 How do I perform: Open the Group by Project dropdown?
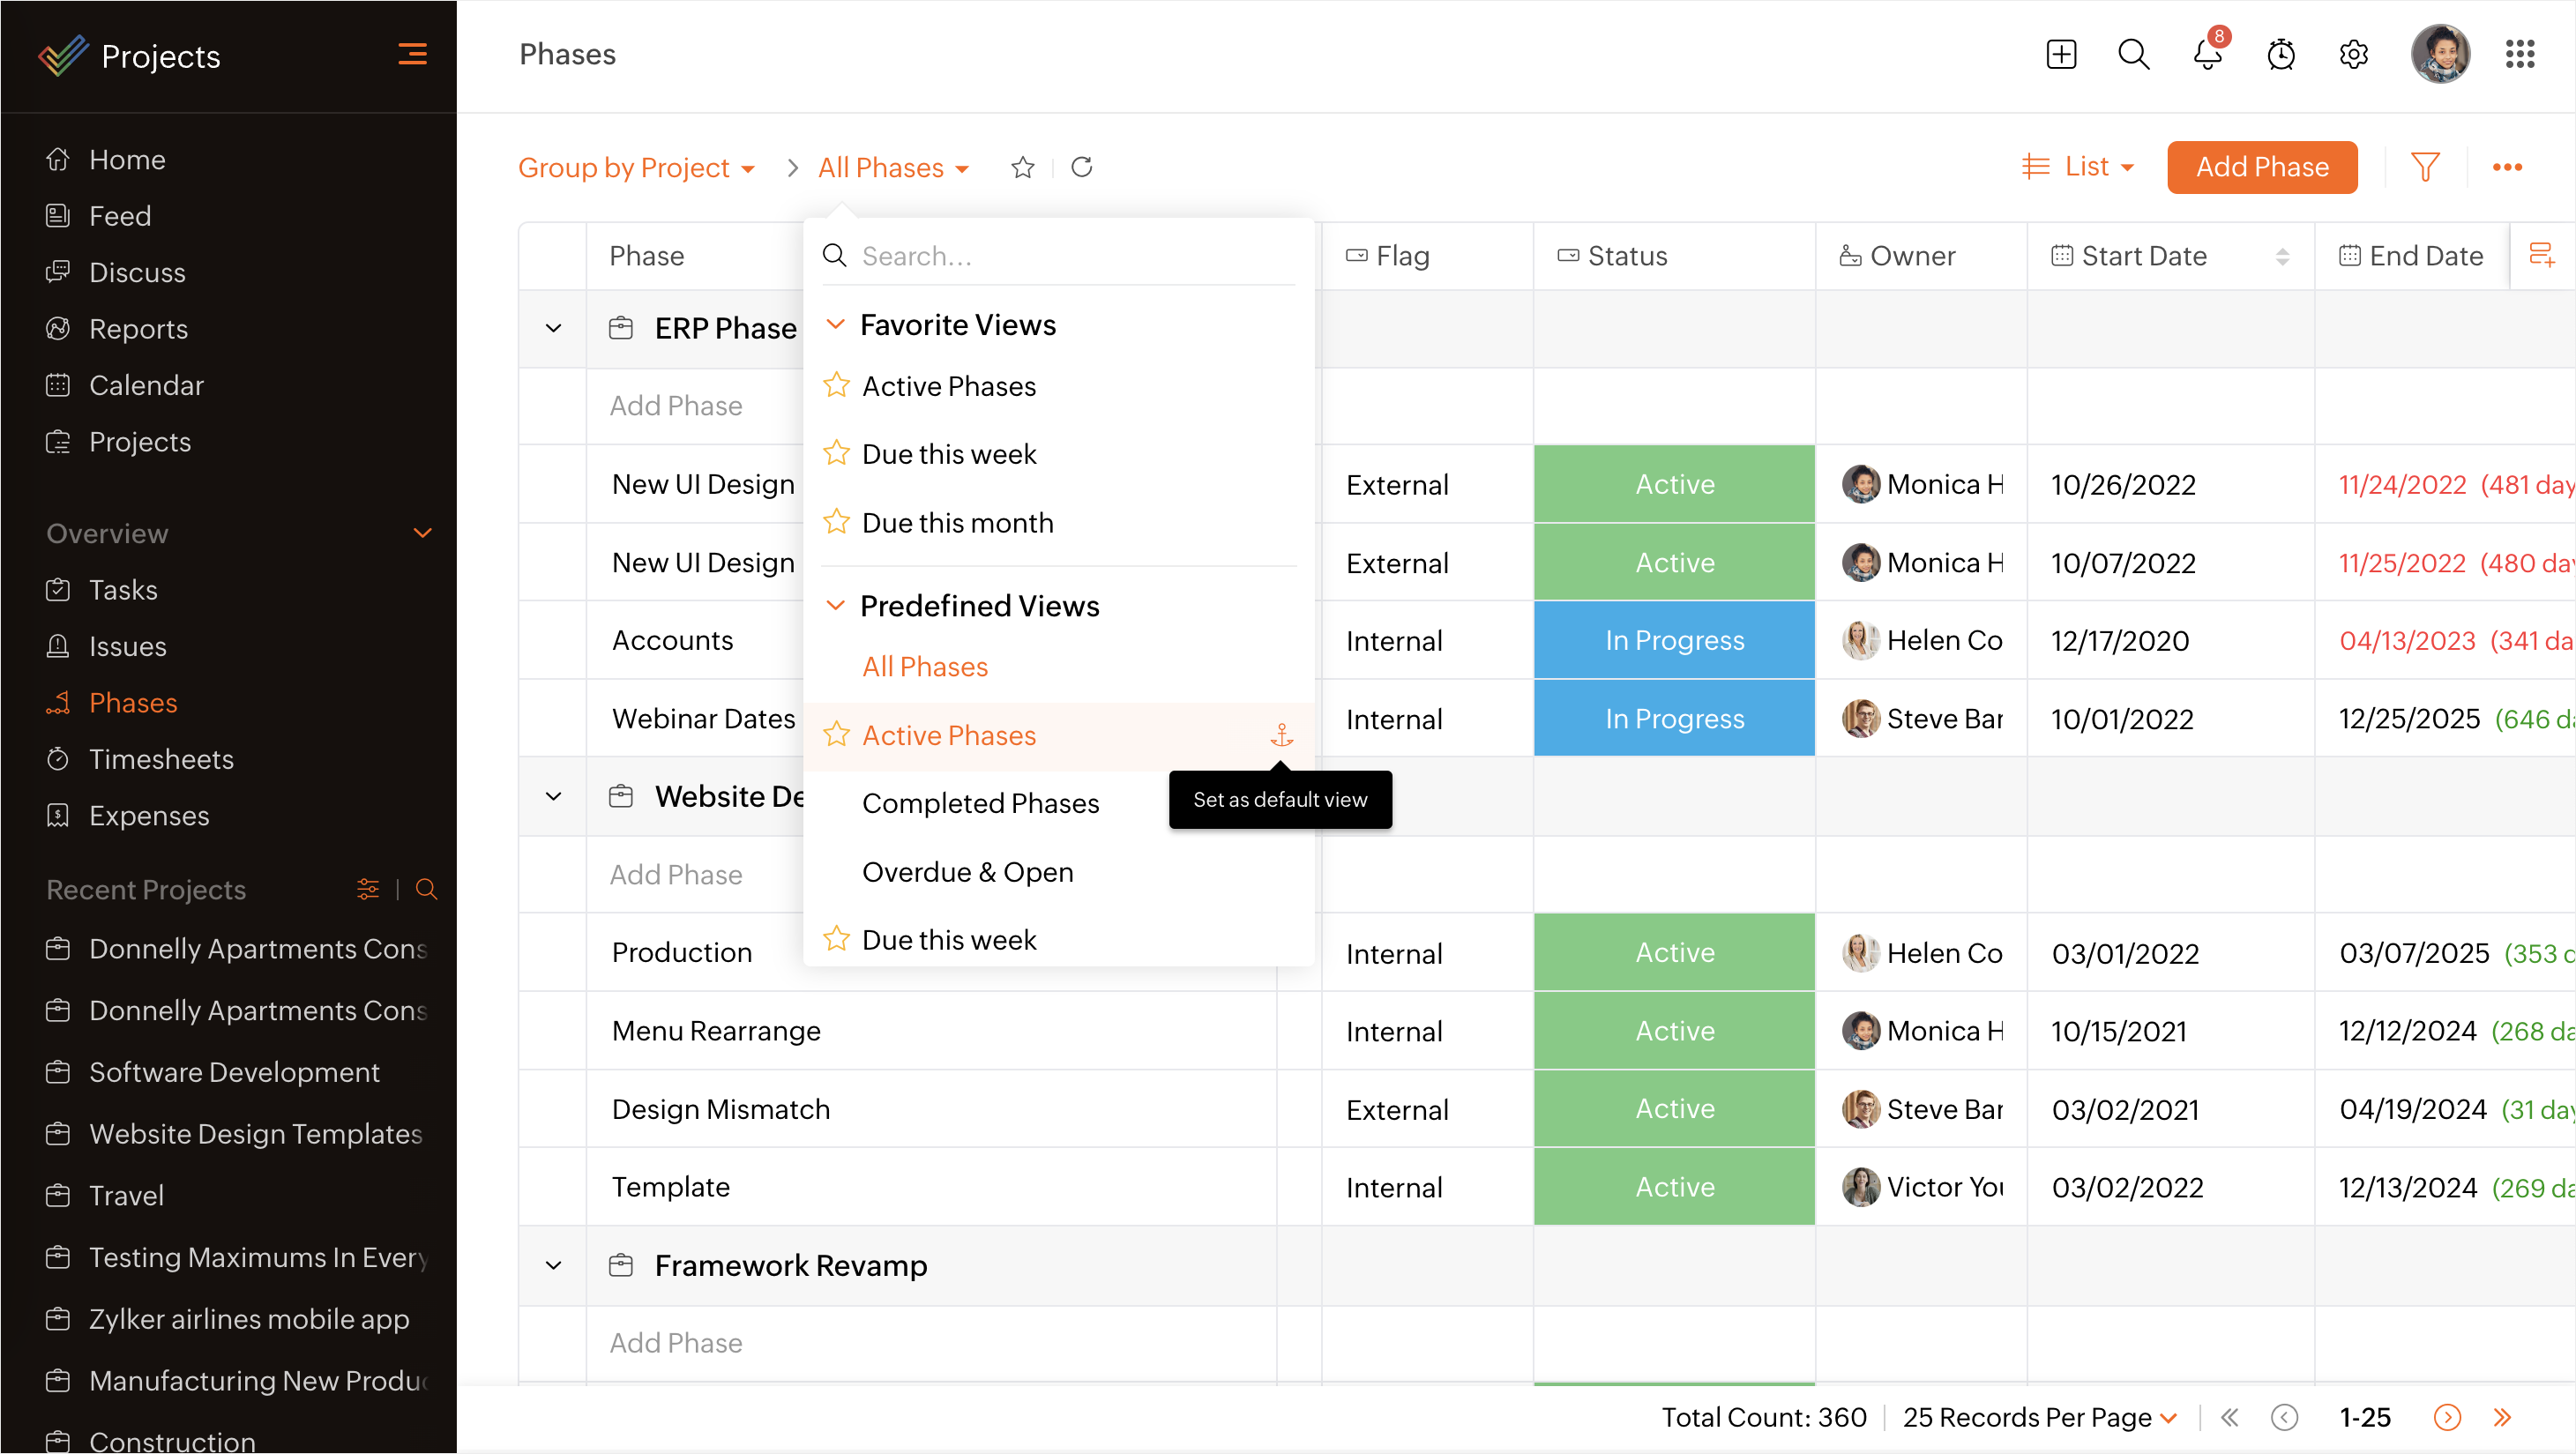pos(636,167)
